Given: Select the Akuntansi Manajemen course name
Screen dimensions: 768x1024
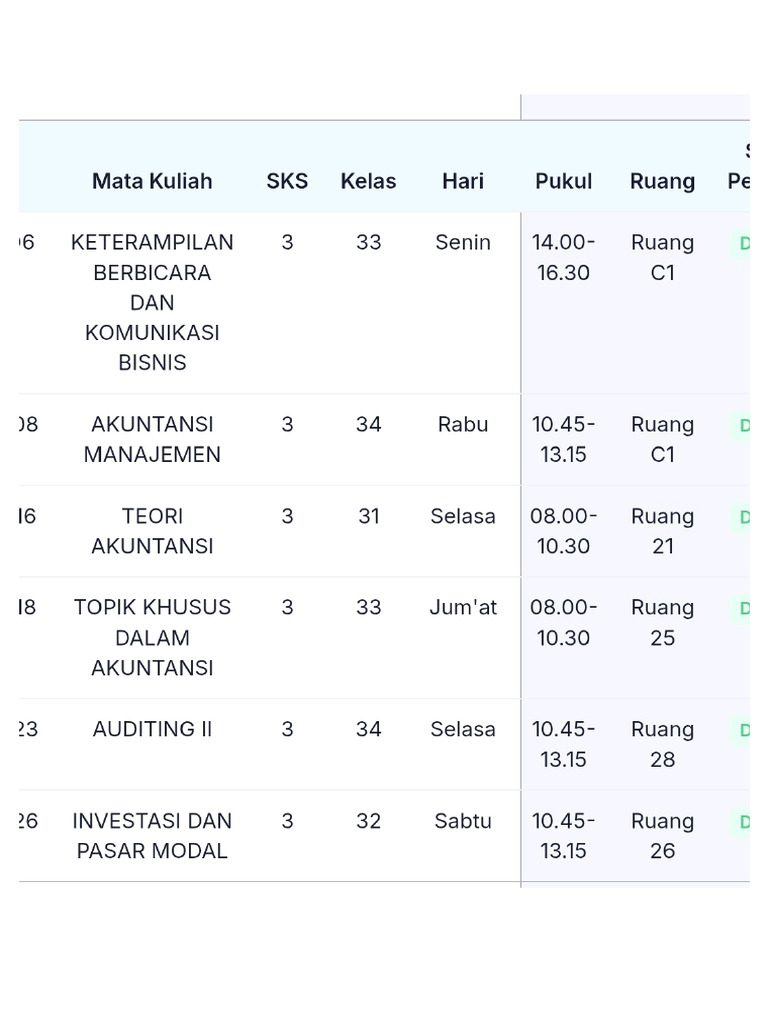Looking at the screenshot, I should [x=152, y=439].
